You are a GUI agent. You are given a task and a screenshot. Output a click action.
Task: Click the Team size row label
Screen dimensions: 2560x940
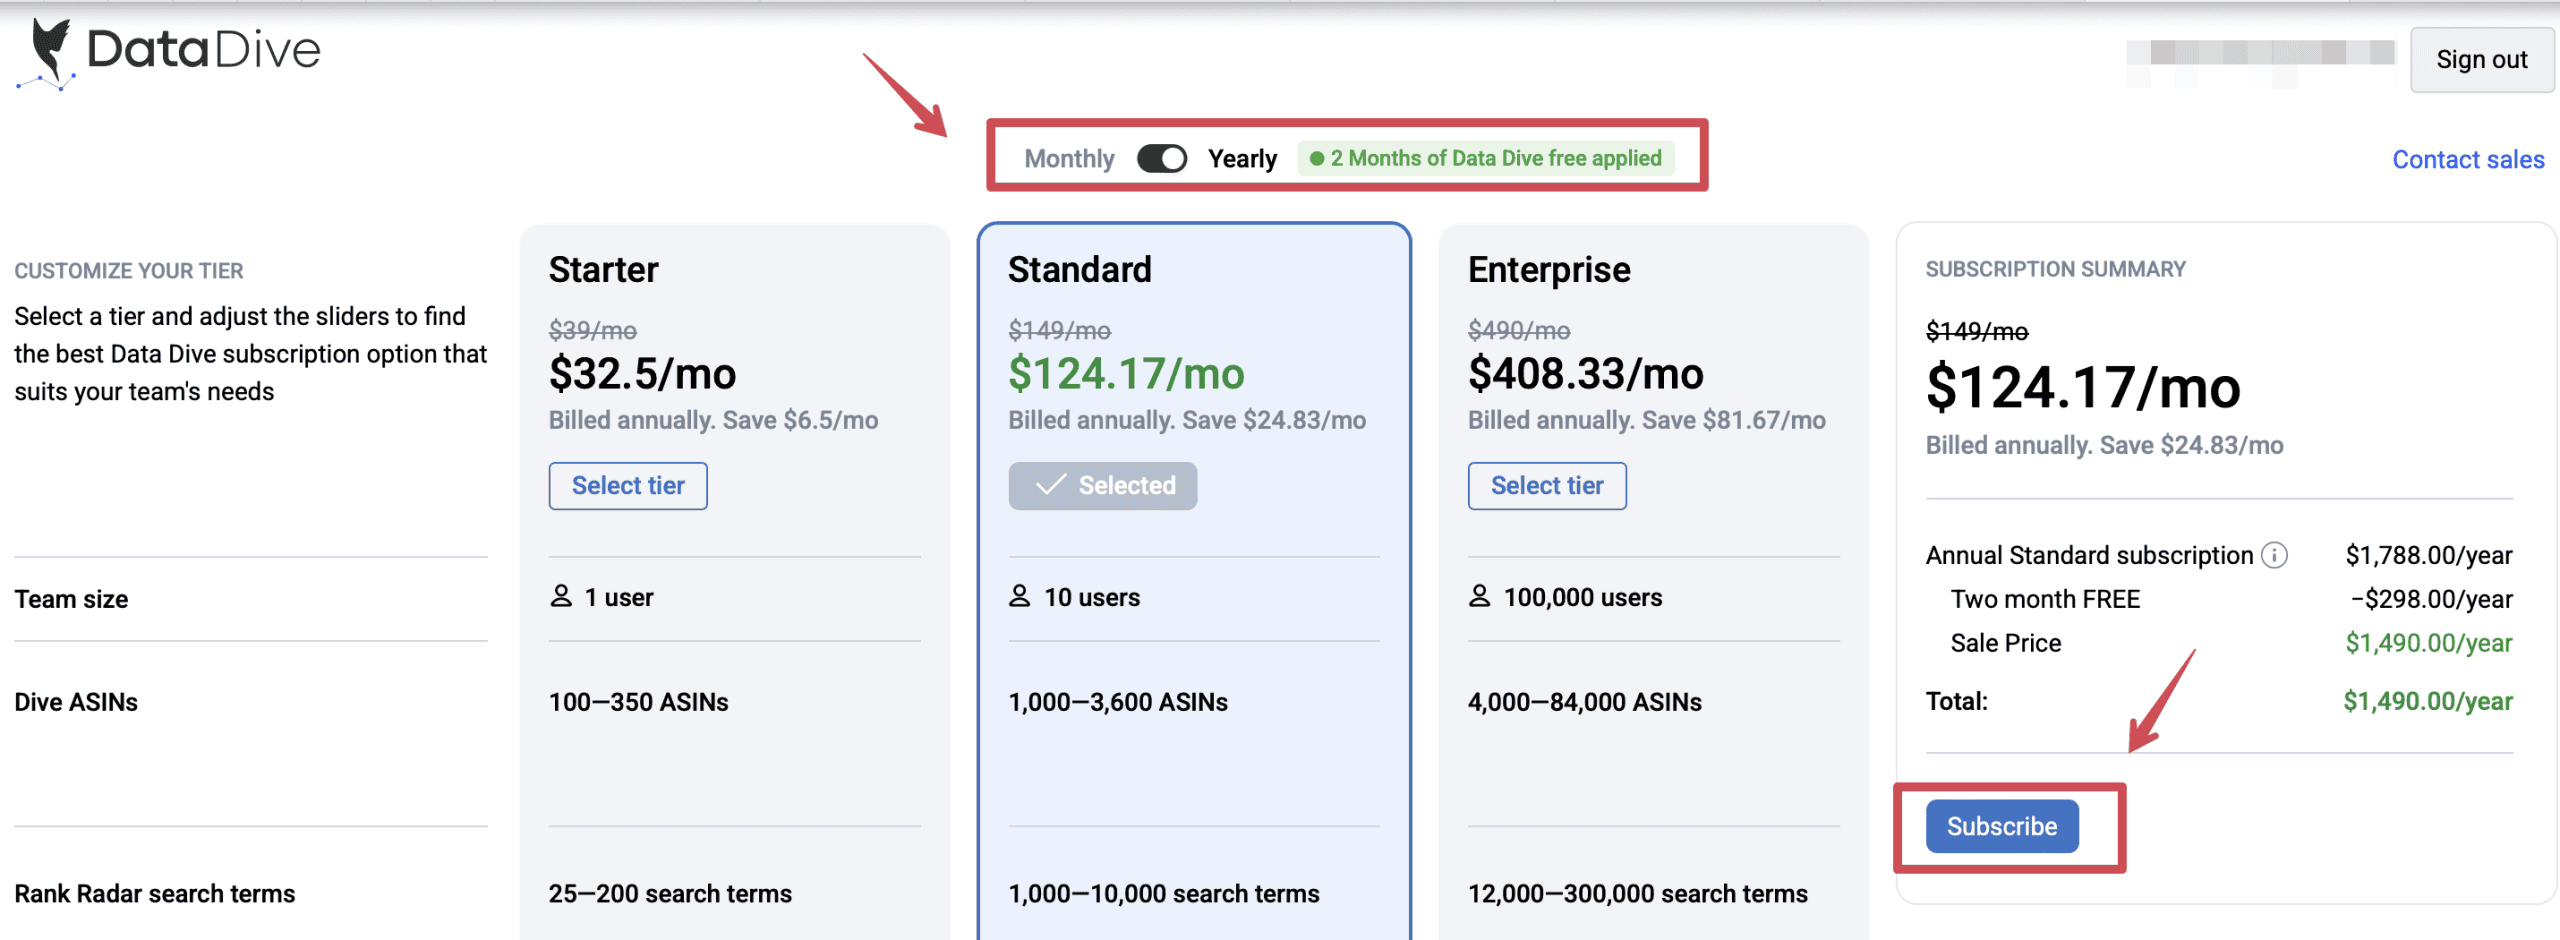[71, 599]
